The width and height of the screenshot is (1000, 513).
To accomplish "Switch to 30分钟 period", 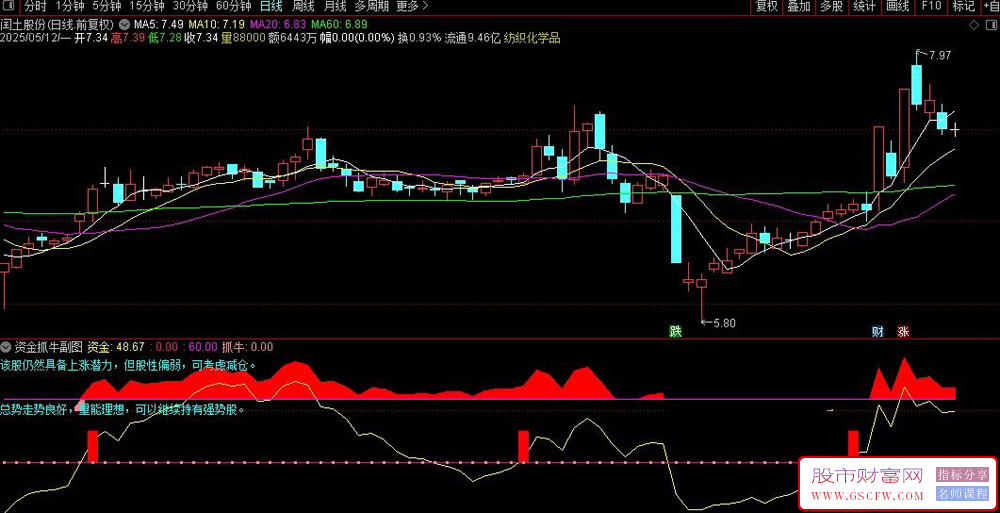I will click(x=190, y=6).
